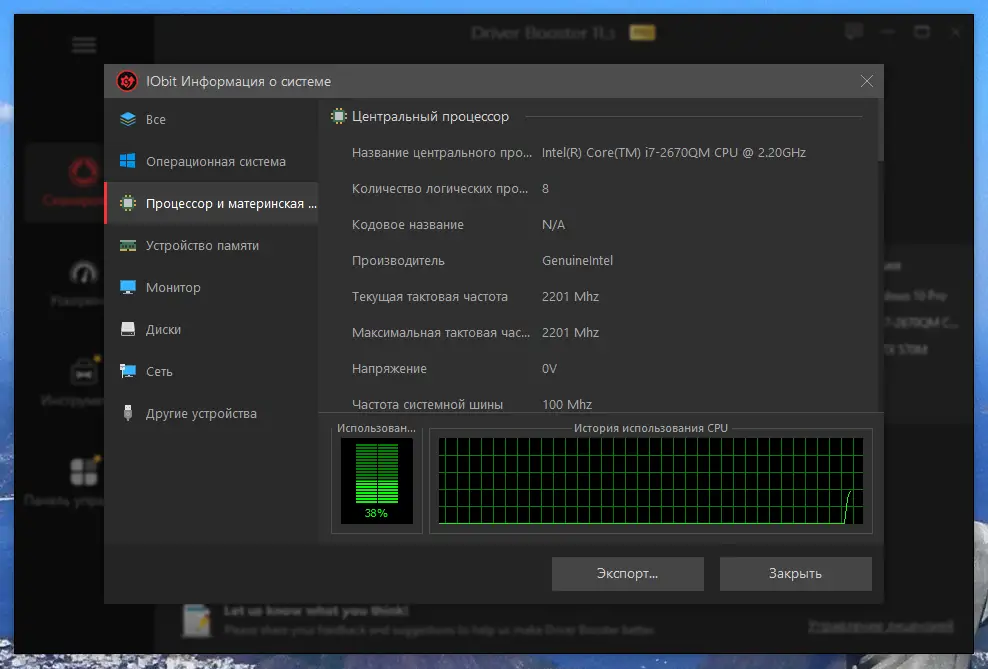The width and height of the screenshot is (988, 669).
Task: Click the red scan icon in Driver Booster sidebar
Action: (84, 171)
